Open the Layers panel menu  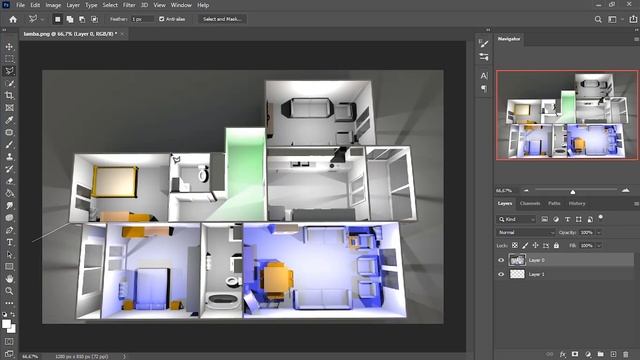pyautogui.click(x=636, y=204)
